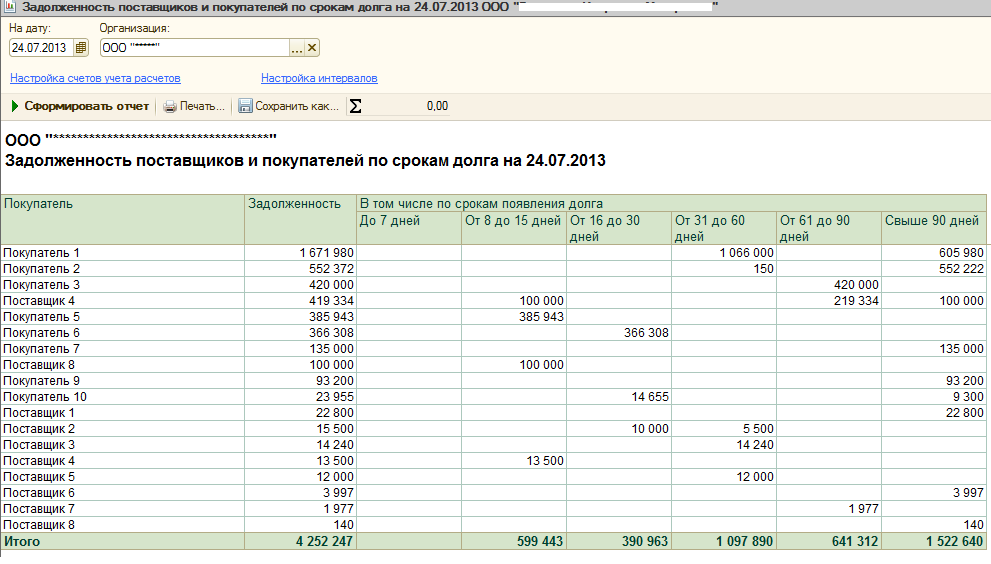Select the Покупатель 5 row name
This screenshot has height=564, width=991.
pyautogui.click(x=42, y=317)
